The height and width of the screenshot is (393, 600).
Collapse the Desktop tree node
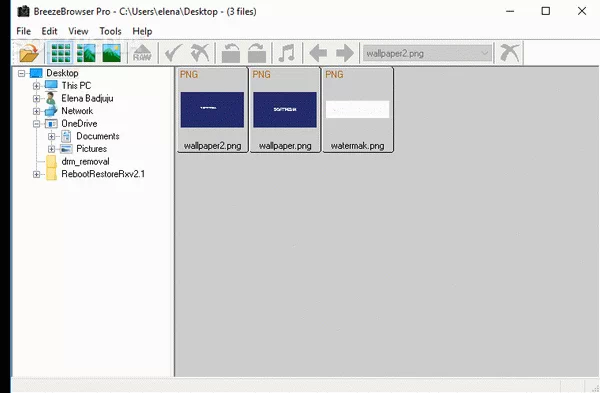point(21,73)
